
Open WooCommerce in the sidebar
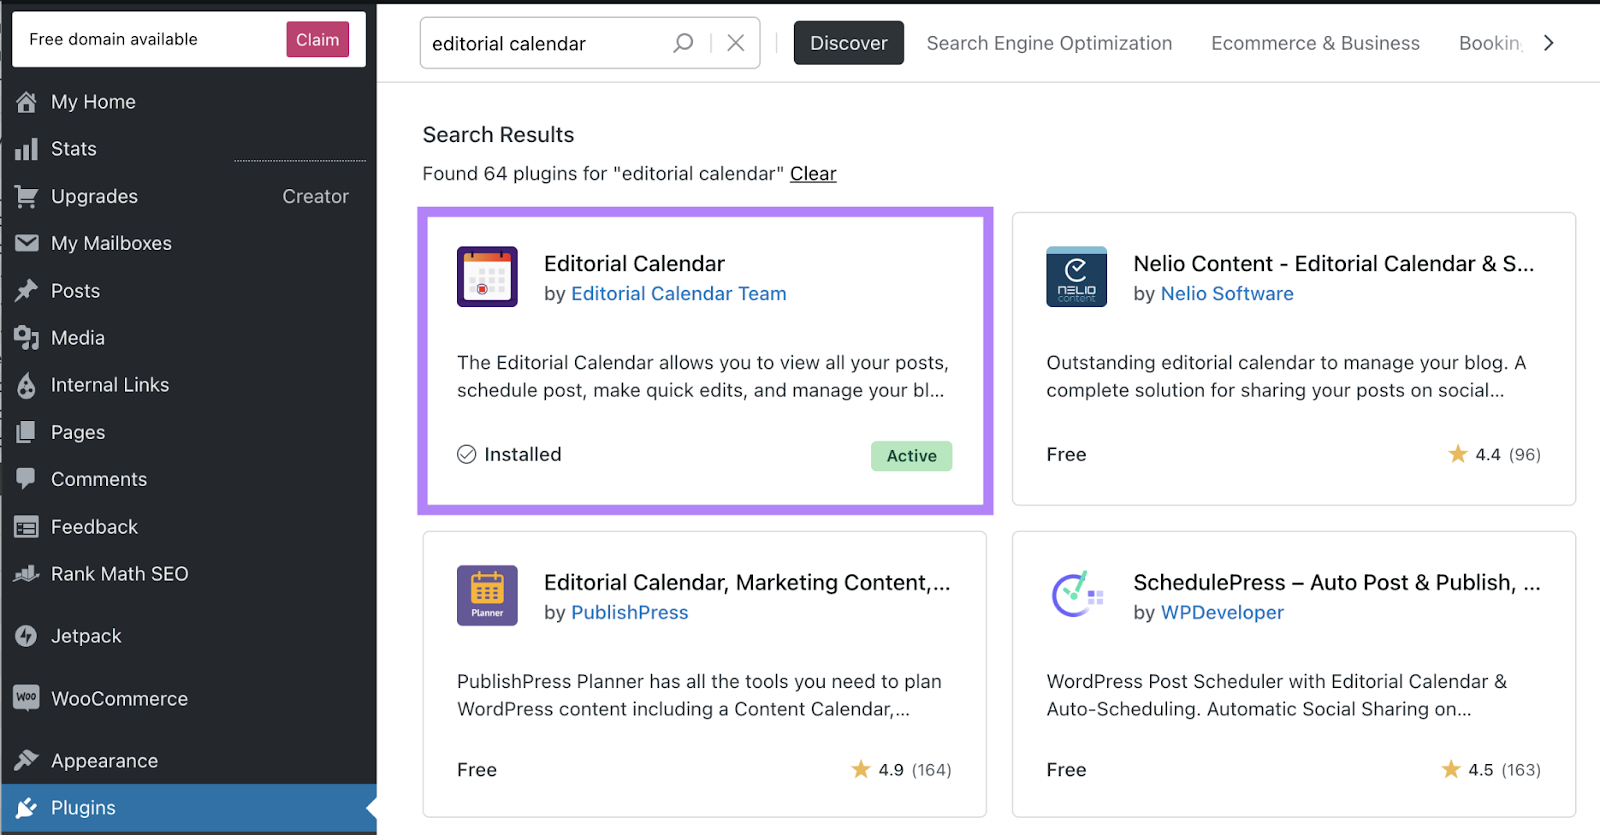click(x=119, y=699)
